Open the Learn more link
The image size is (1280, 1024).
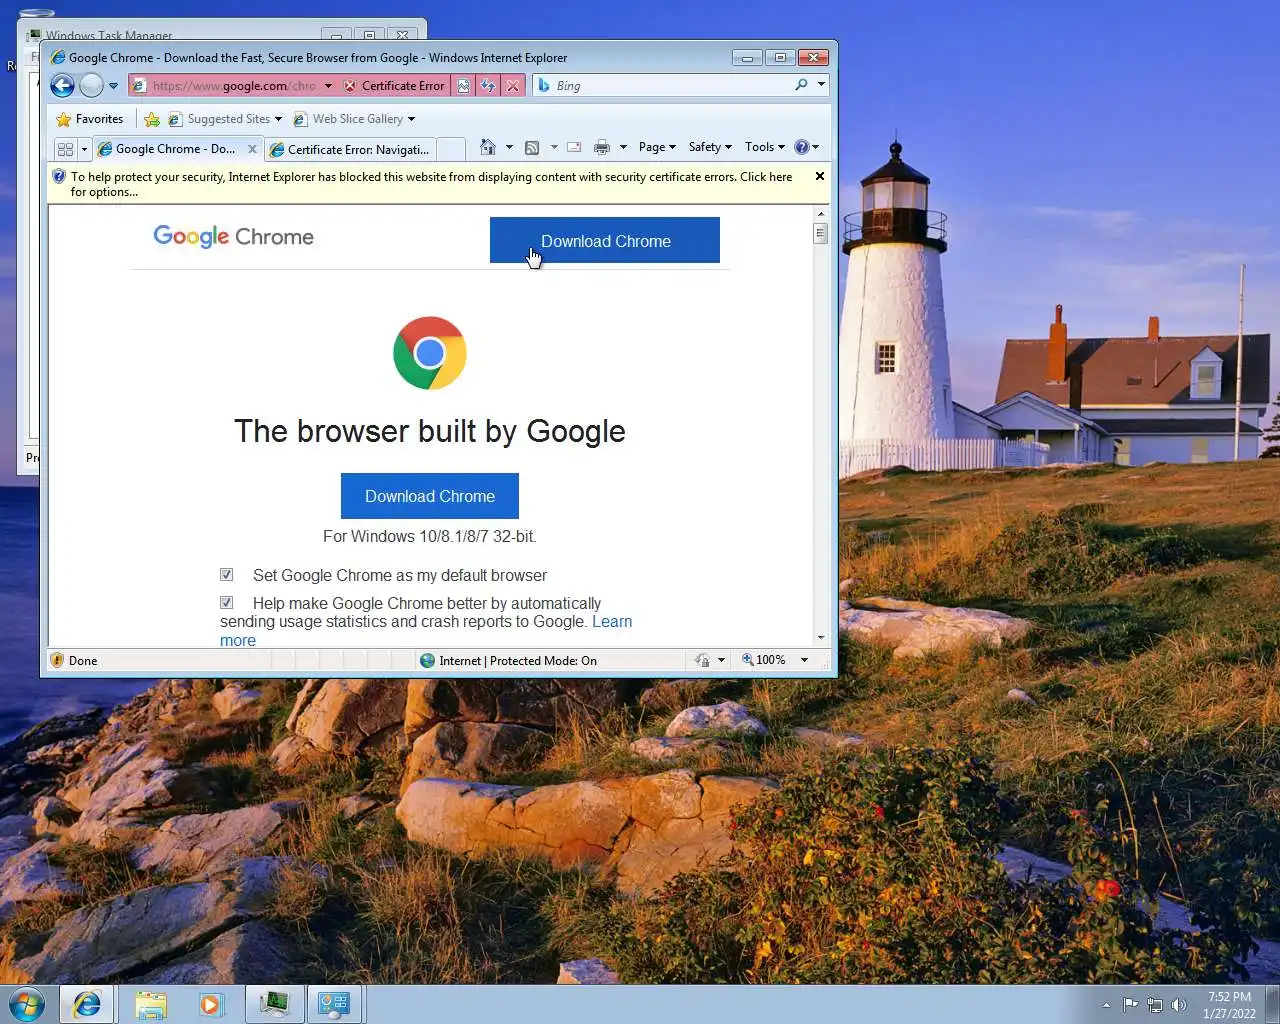click(x=612, y=621)
